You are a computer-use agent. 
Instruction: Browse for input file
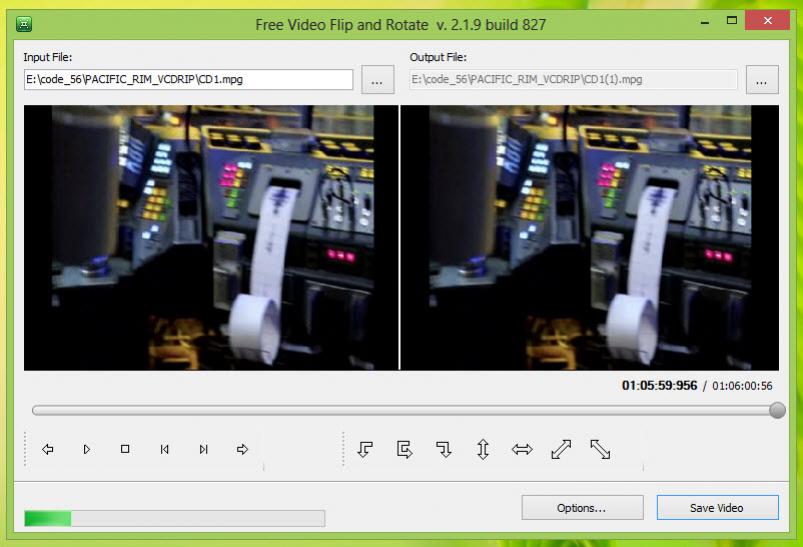click(x=377, y=79)
